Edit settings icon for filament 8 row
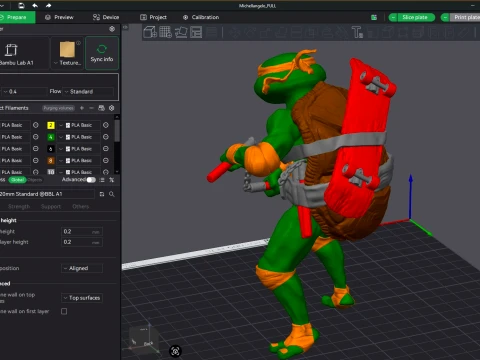 click(x=106, y=160)
